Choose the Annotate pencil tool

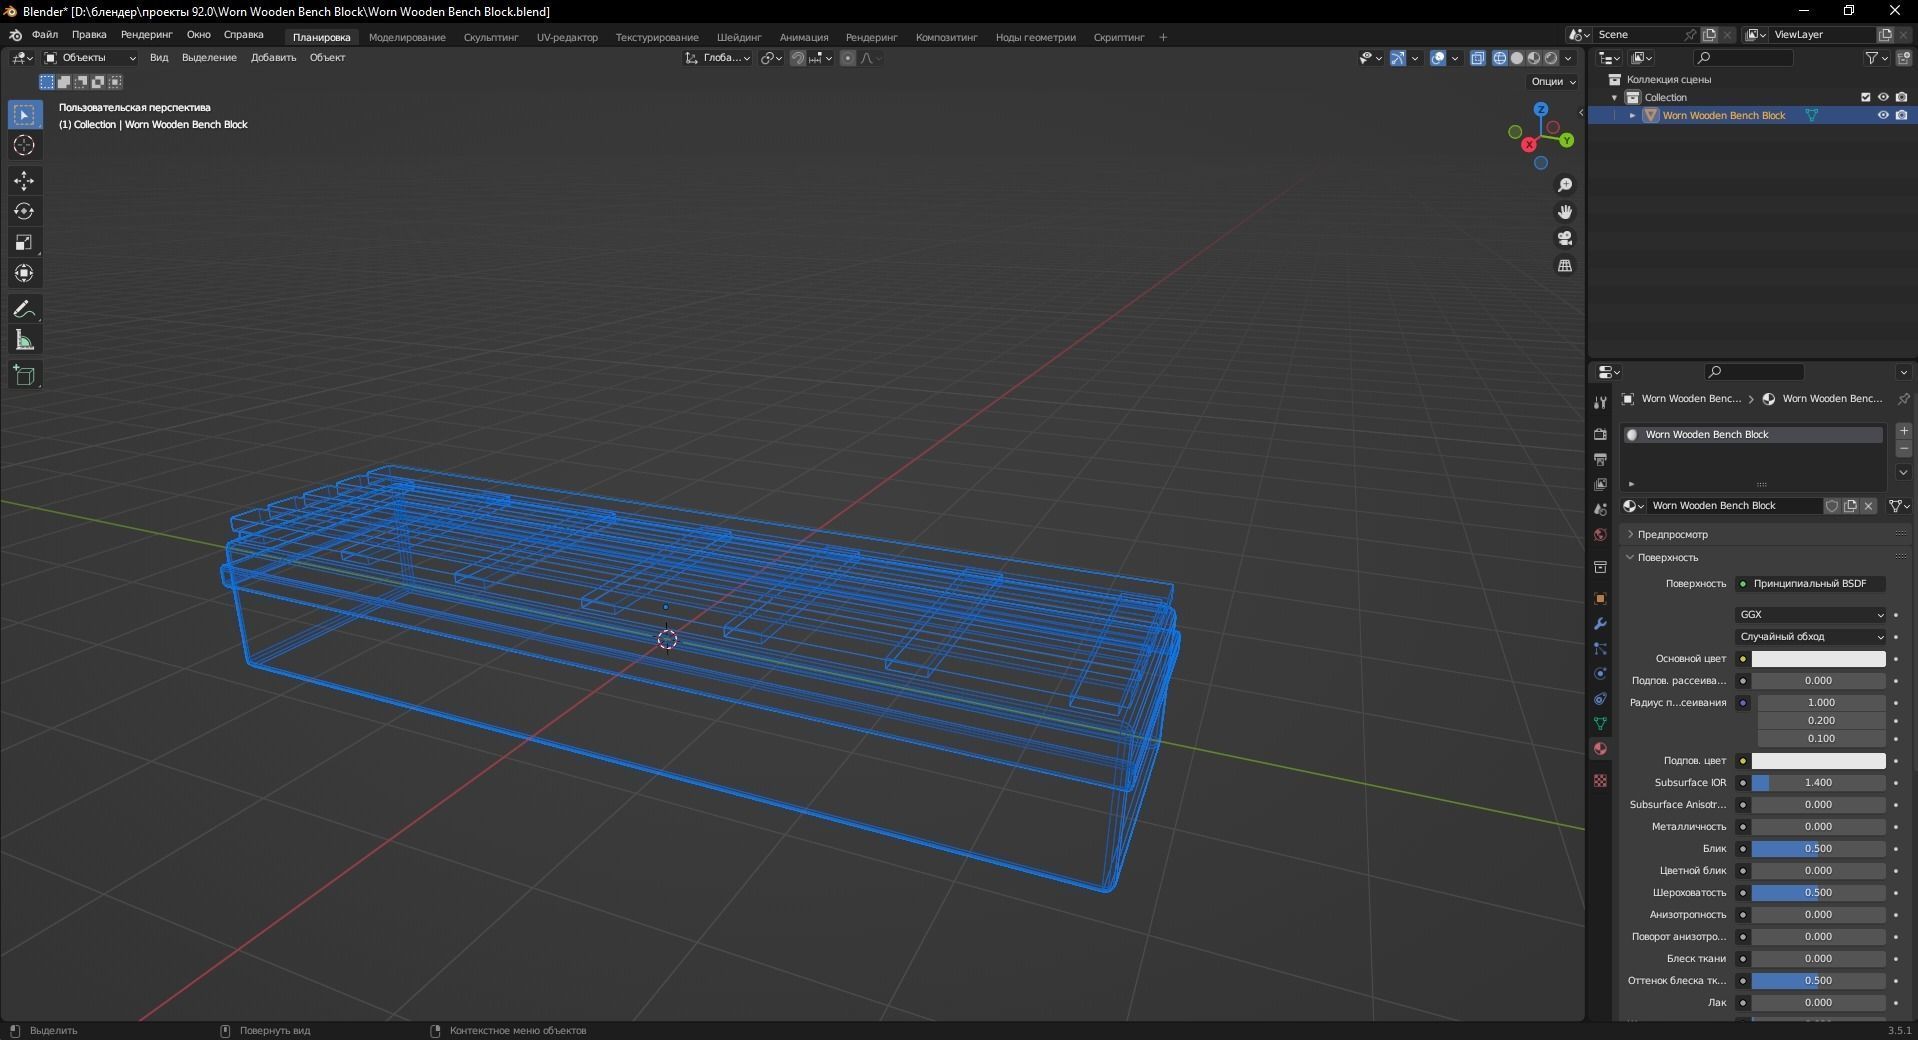[x=24, y=310]
